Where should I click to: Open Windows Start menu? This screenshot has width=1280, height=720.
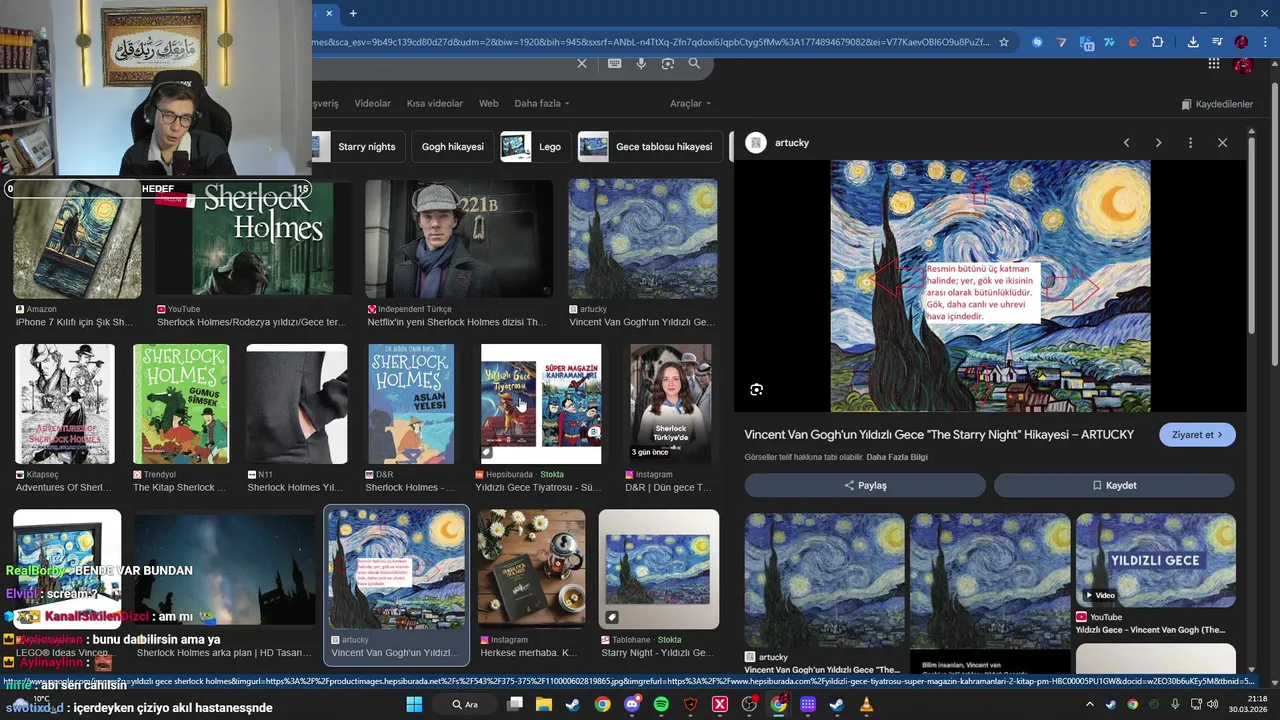pos(414,704)
